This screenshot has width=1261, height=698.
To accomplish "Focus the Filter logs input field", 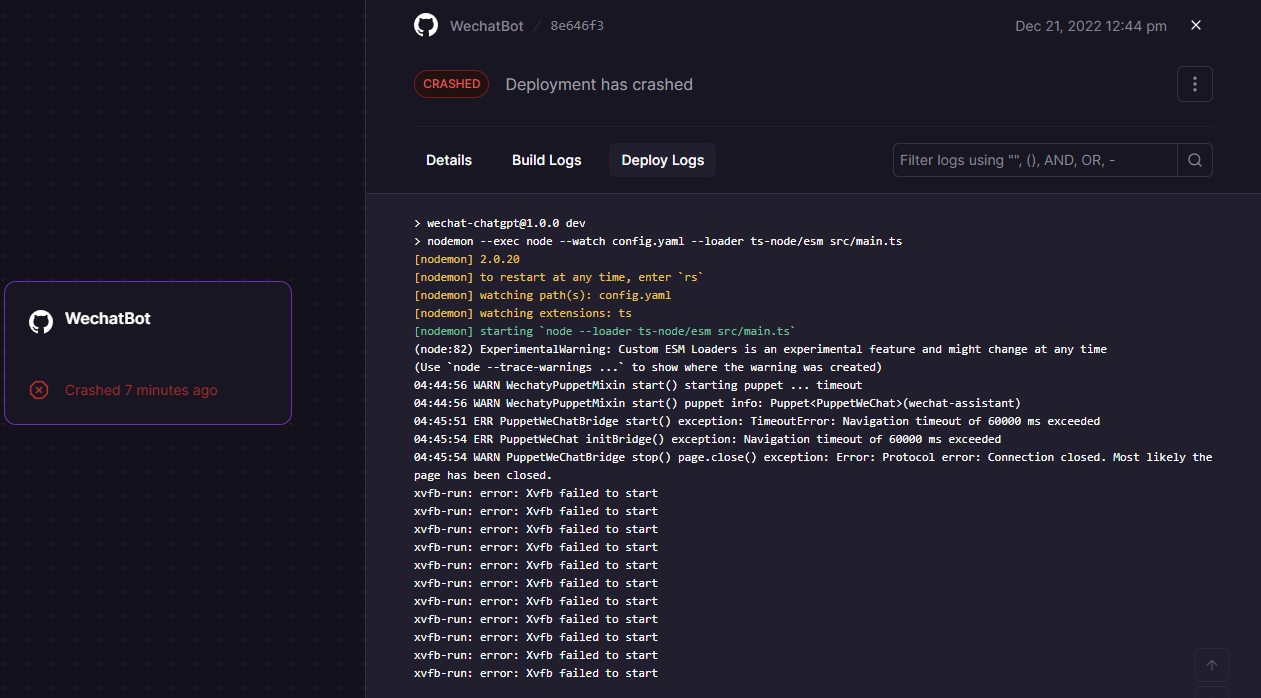I will (x=1035, y=160).
